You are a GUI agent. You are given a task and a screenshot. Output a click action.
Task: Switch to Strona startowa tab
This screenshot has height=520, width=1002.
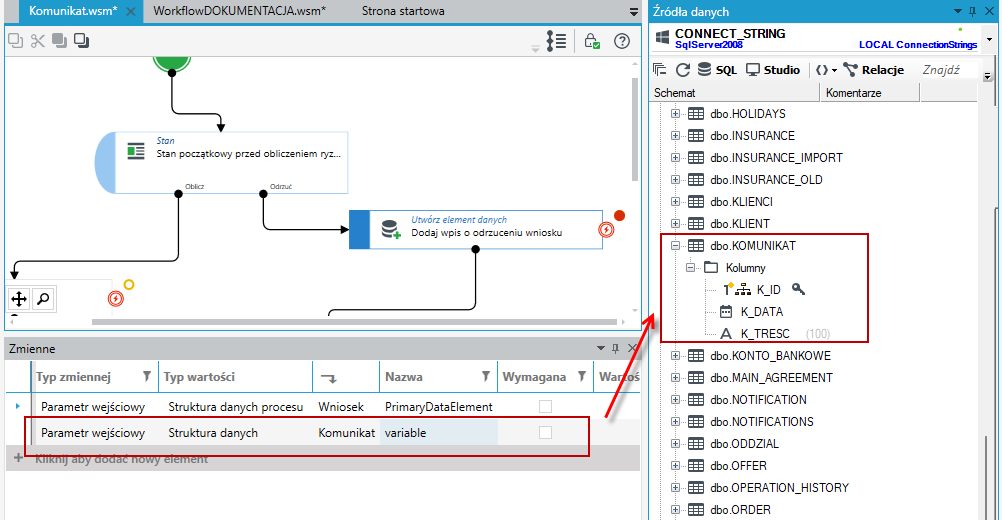[403, 11]
